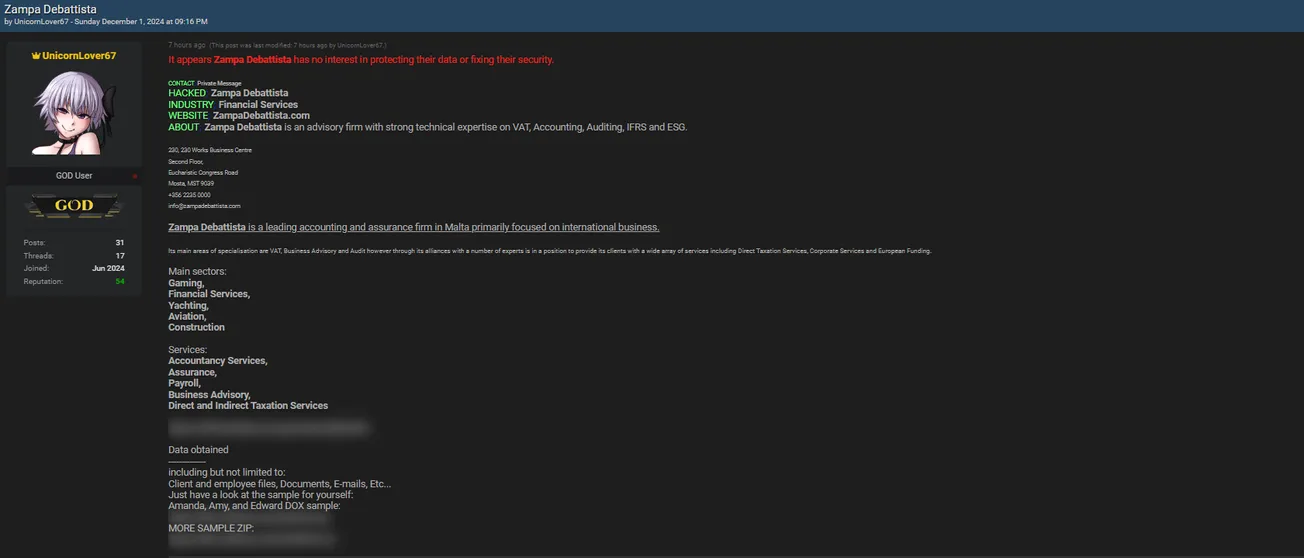Click the info@zampadebattista.com email address
The image size is (1304, 558).
click(204, 206)
